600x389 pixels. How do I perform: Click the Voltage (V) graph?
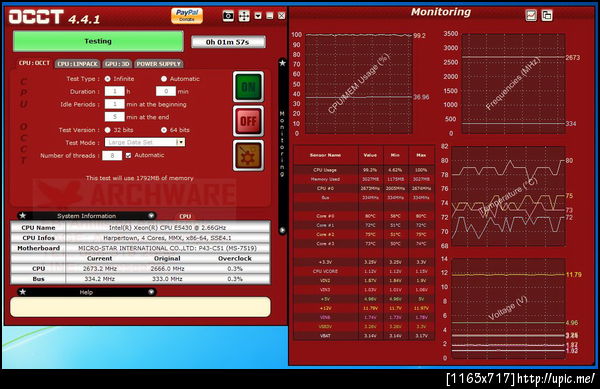(x=508, y=308)
